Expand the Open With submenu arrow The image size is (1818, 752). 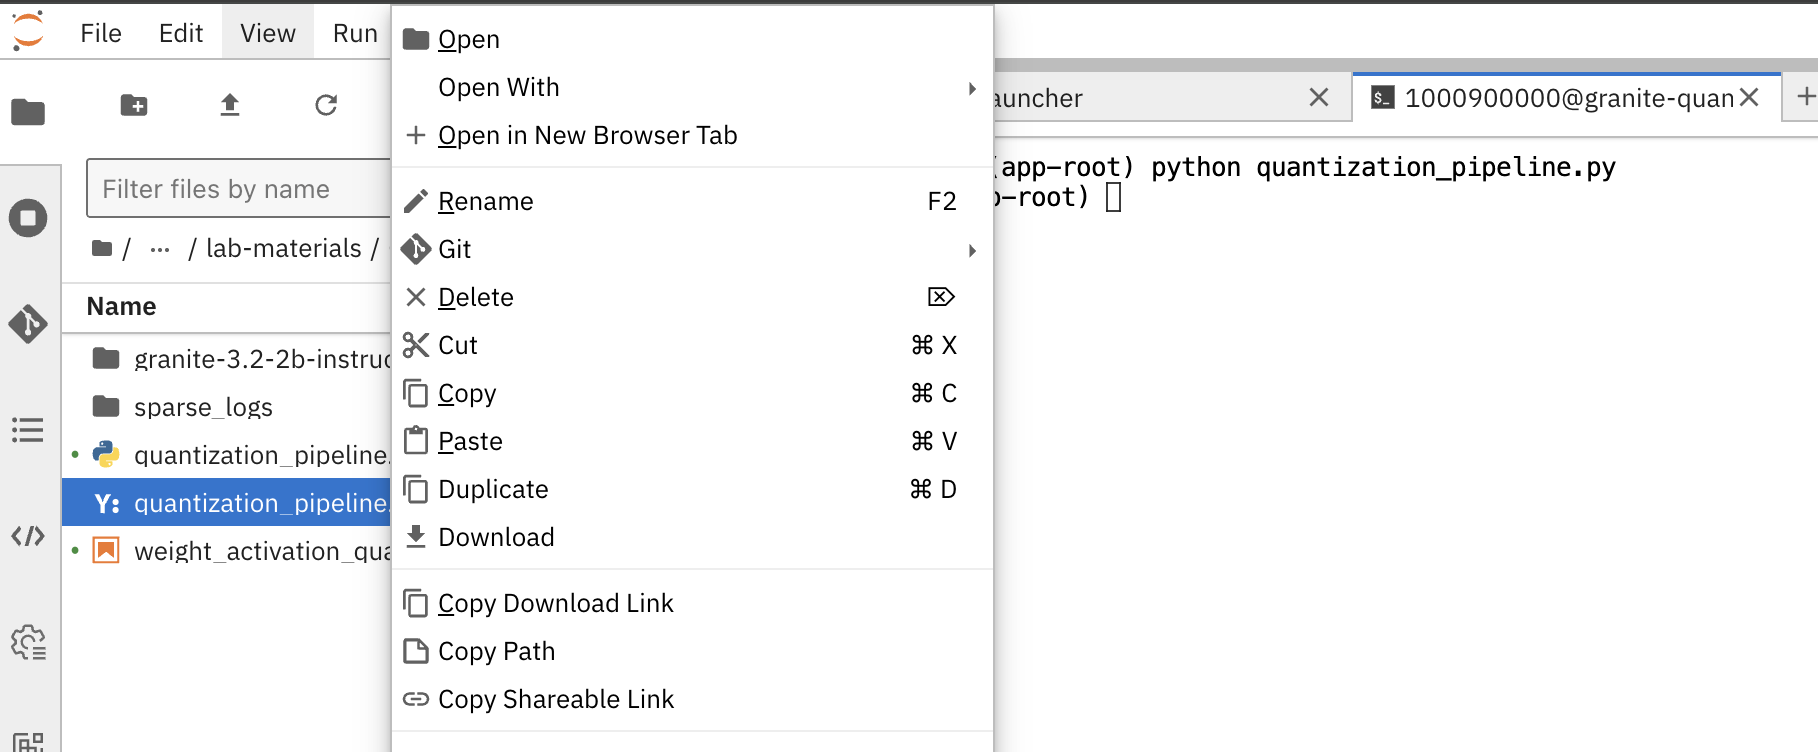(x=972, y=88)
